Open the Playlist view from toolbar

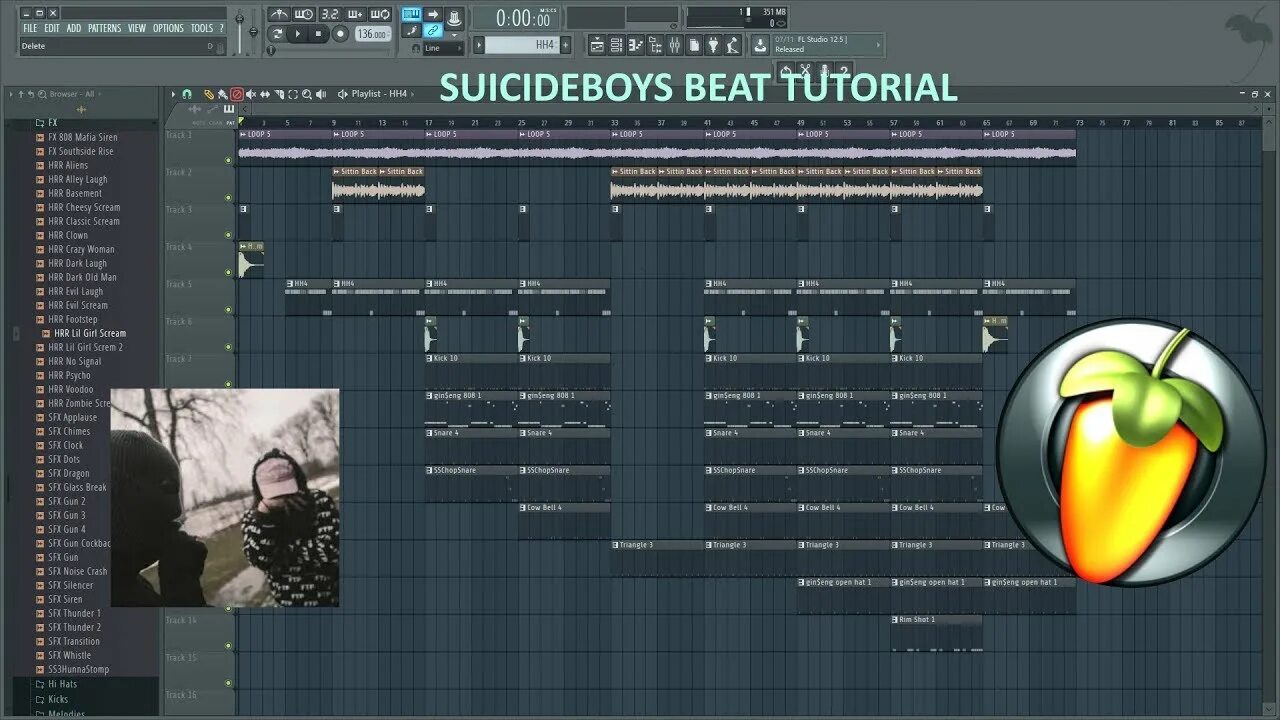tap(597, 45)
